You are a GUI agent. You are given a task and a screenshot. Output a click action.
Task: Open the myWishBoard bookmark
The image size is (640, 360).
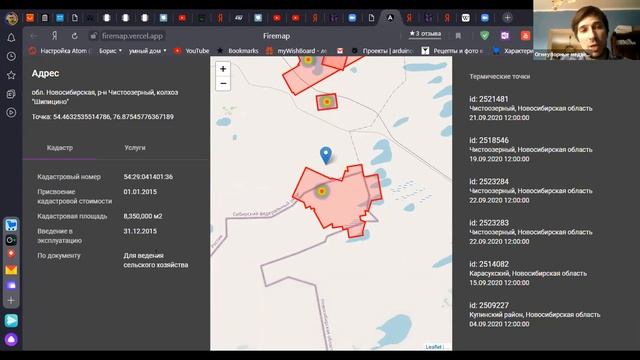tap(296, 51)
